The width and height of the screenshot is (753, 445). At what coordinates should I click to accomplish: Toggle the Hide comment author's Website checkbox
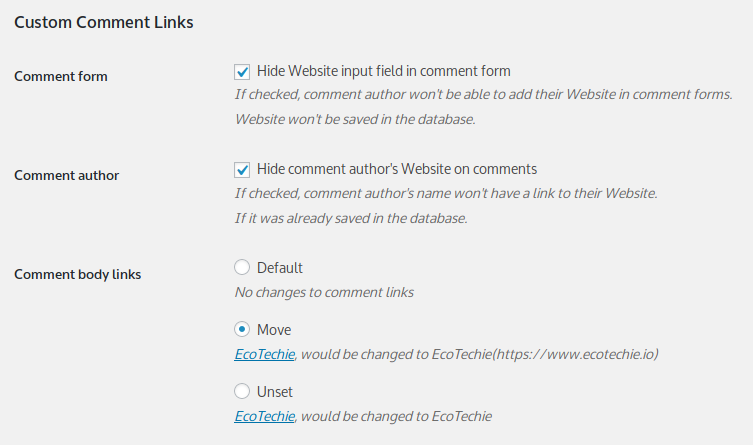(x=242, y=169)
